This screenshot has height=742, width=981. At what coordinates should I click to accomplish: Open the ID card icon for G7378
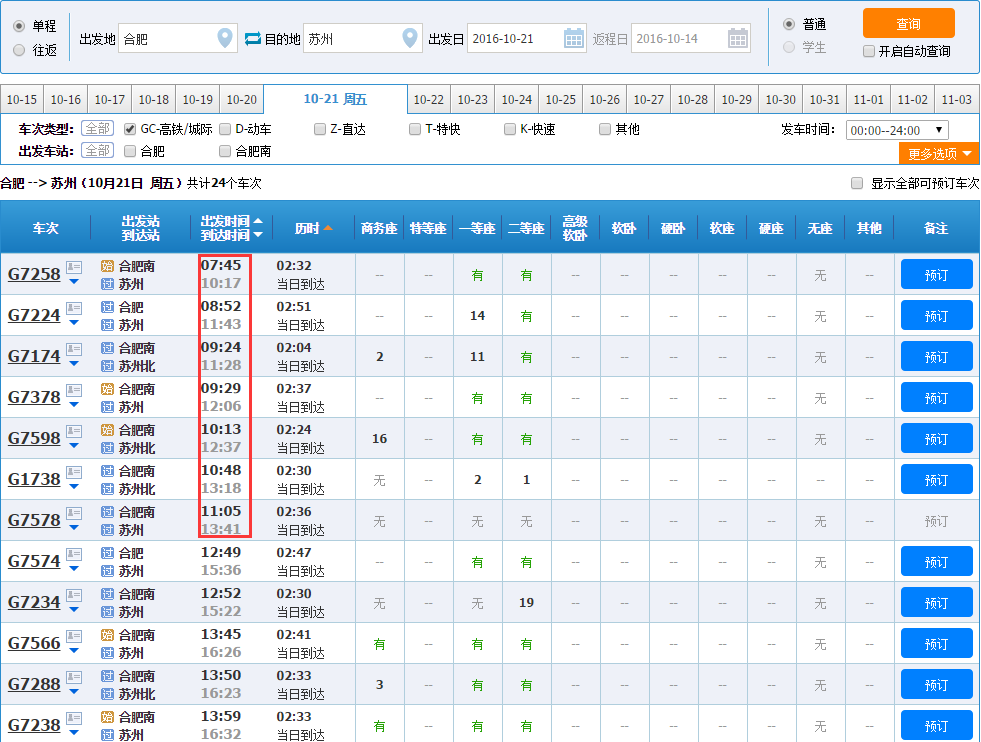pos(74,391)
